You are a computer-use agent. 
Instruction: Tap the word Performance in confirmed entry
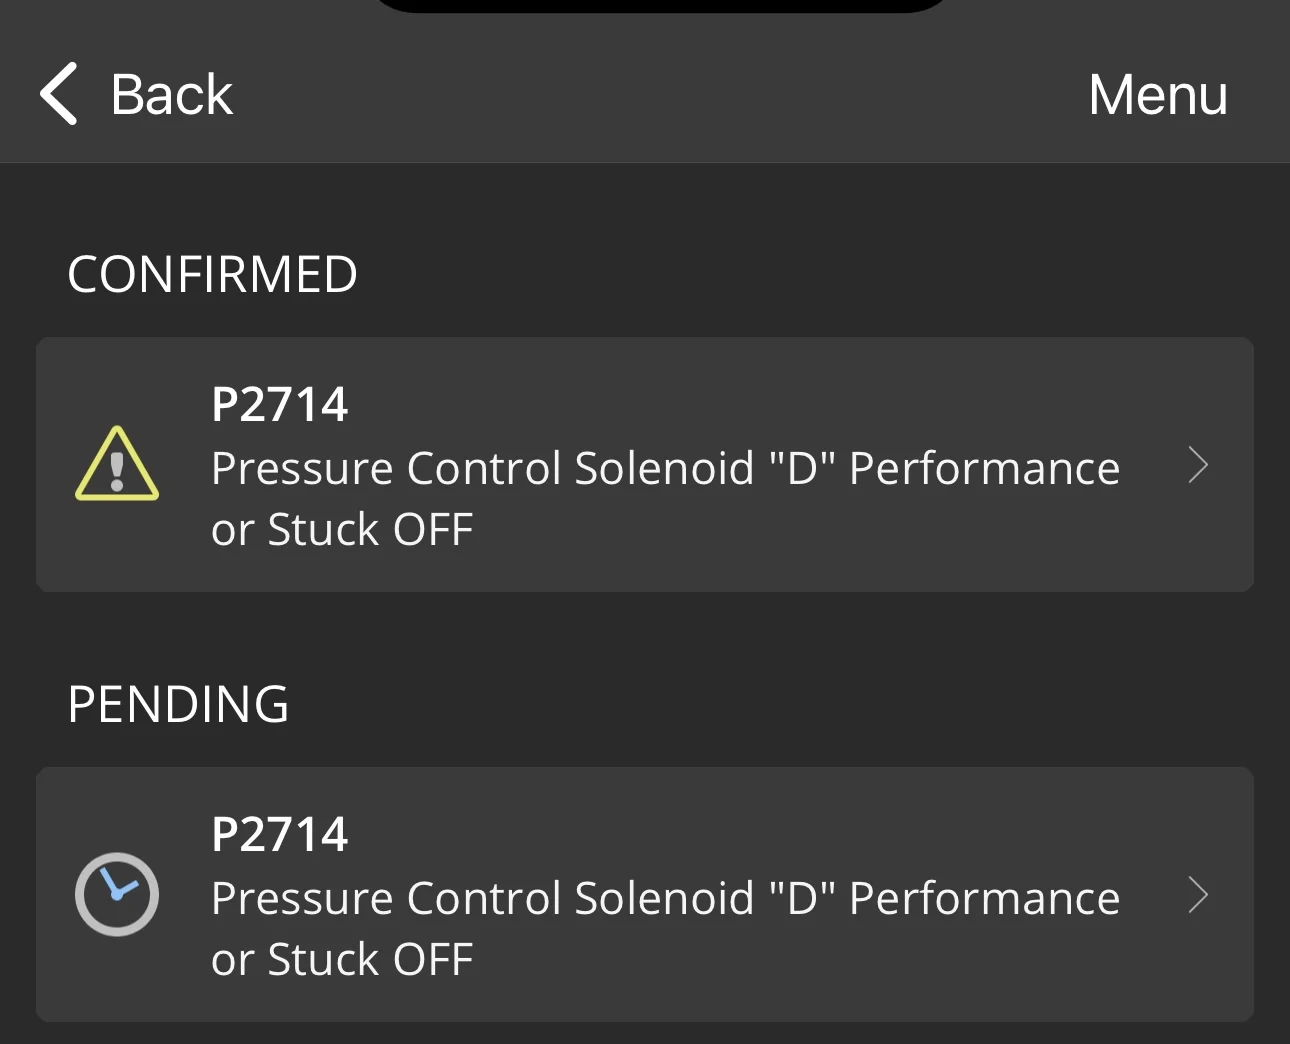[x=984, y=469]
